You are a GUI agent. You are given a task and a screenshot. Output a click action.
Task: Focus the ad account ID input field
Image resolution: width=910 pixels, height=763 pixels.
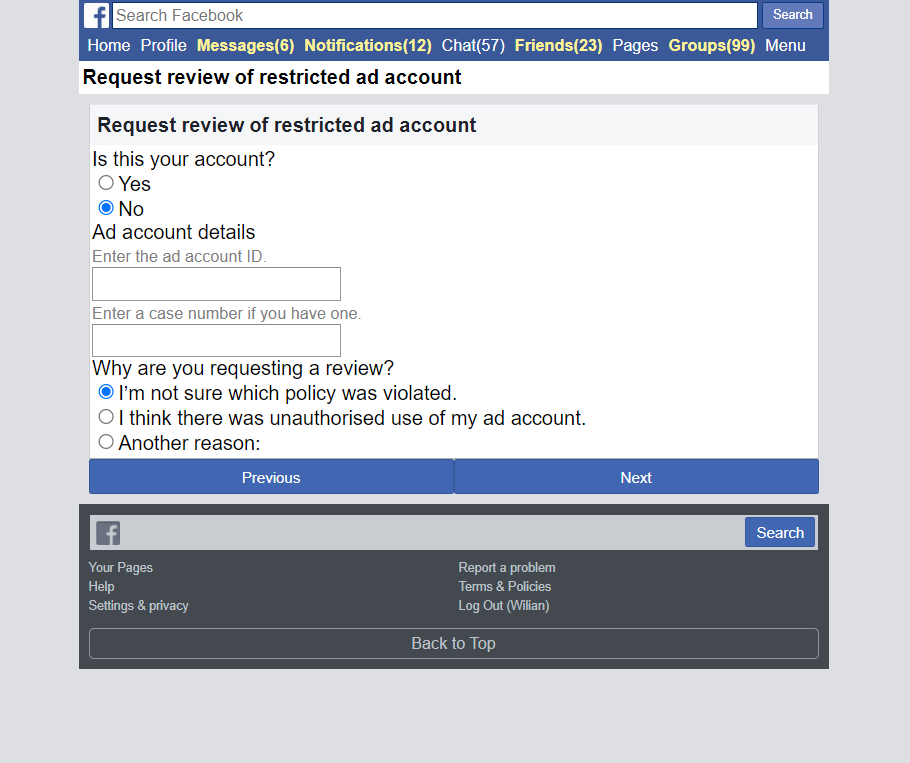216,284
